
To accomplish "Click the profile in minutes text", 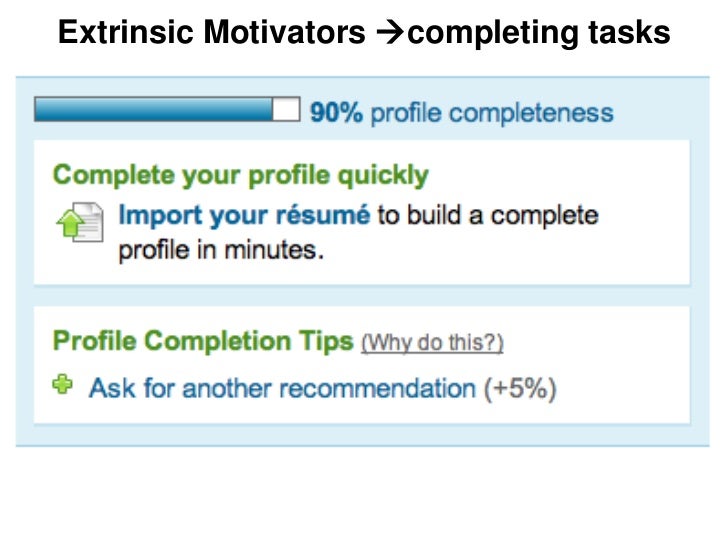I will (x=221, y=251).
